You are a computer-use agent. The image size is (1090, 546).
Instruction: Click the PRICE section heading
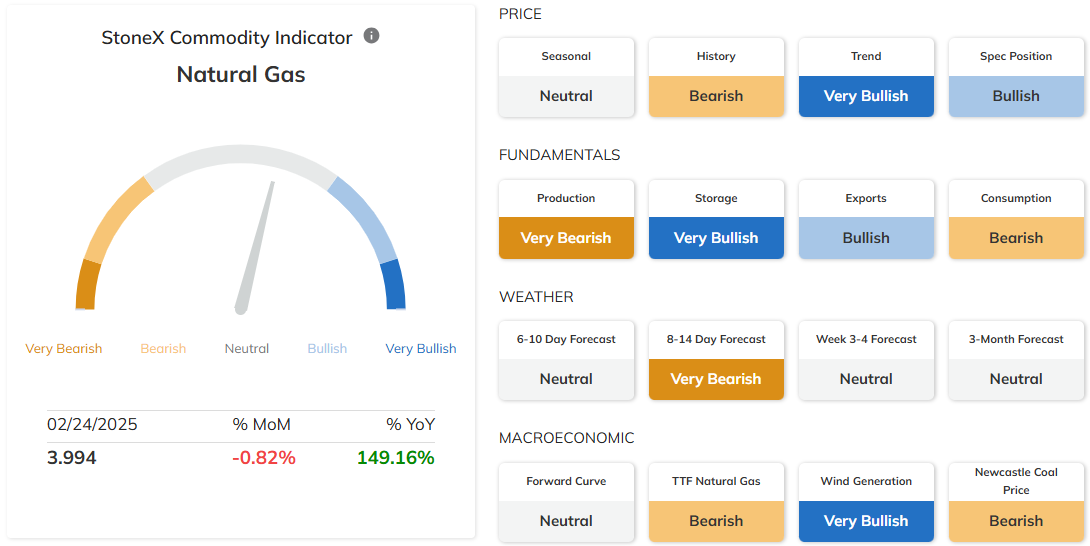point(520,14)
